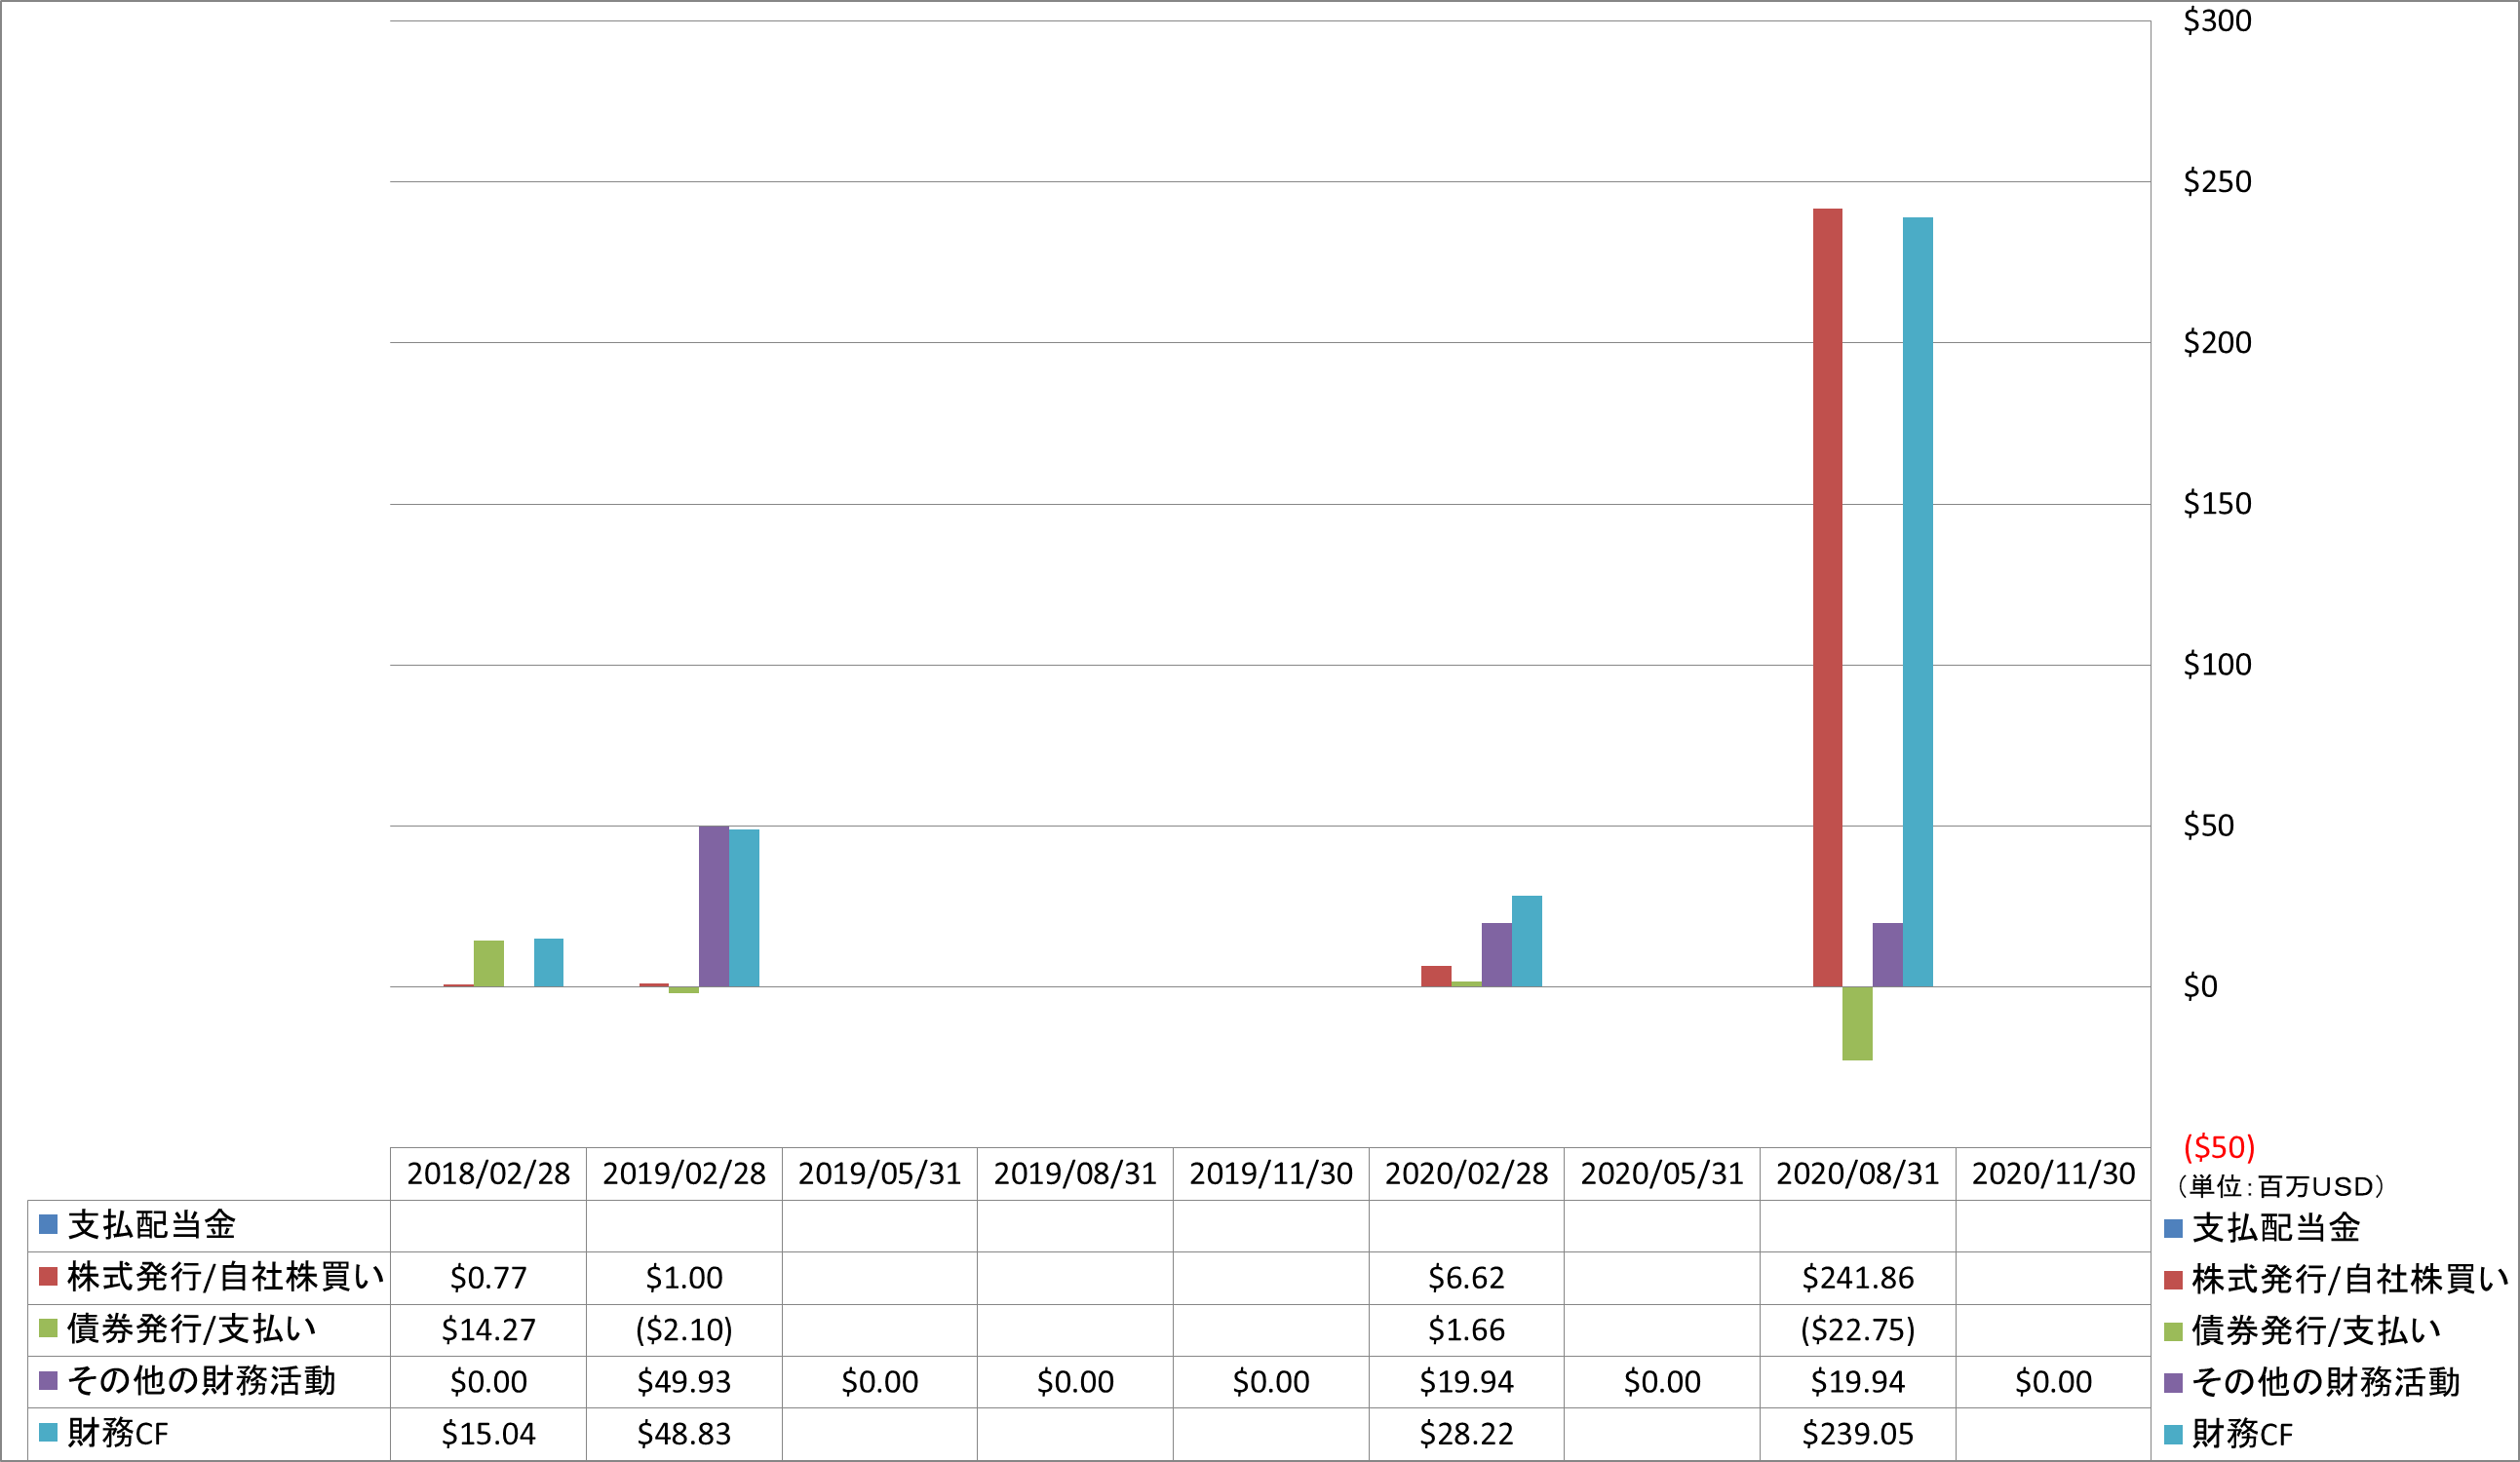
Task: Click the red ($50) axis label
Action: pos(2219,1147)
